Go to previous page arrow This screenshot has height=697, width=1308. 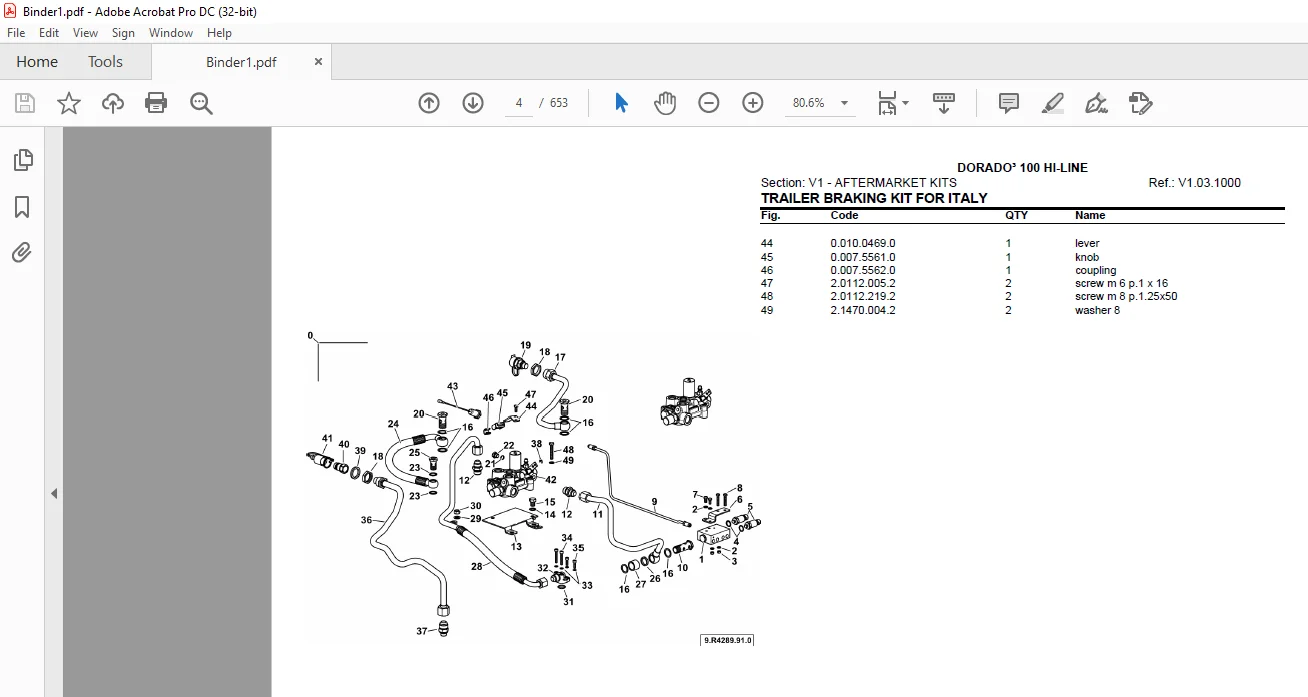point(429,103)
